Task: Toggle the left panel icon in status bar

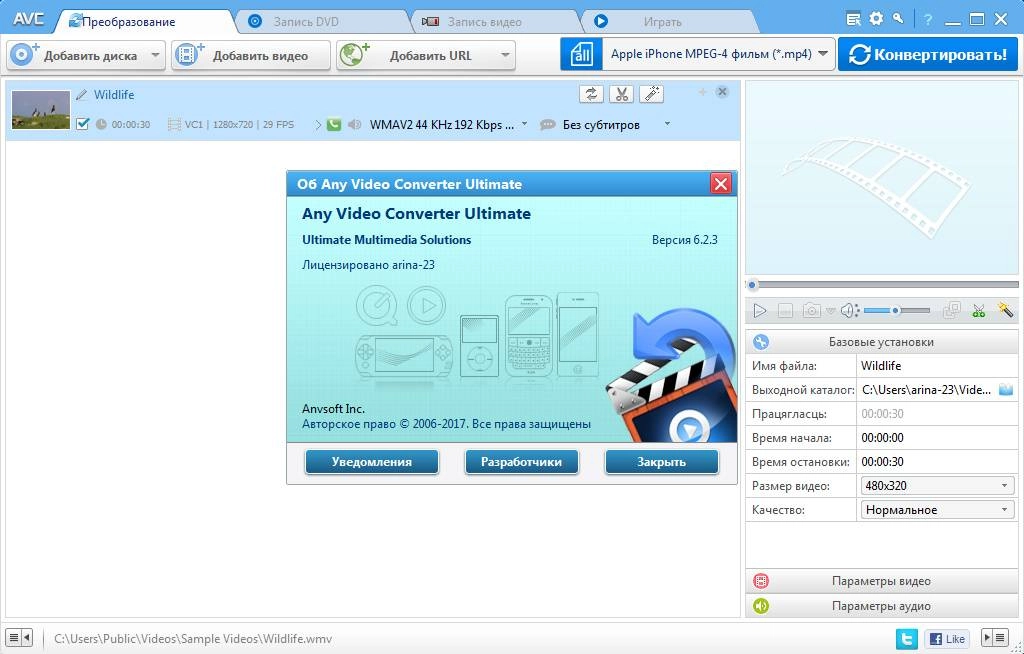Action: (x=20, y=637)
